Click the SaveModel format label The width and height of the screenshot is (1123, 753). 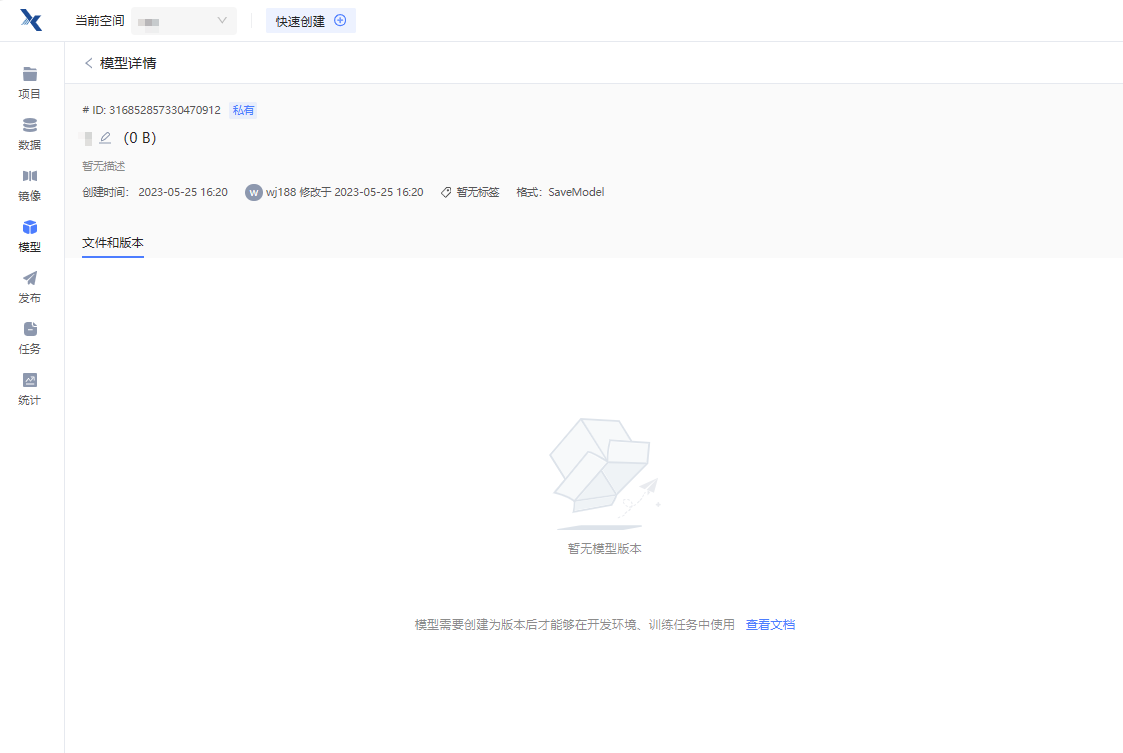tap(576, 192)
